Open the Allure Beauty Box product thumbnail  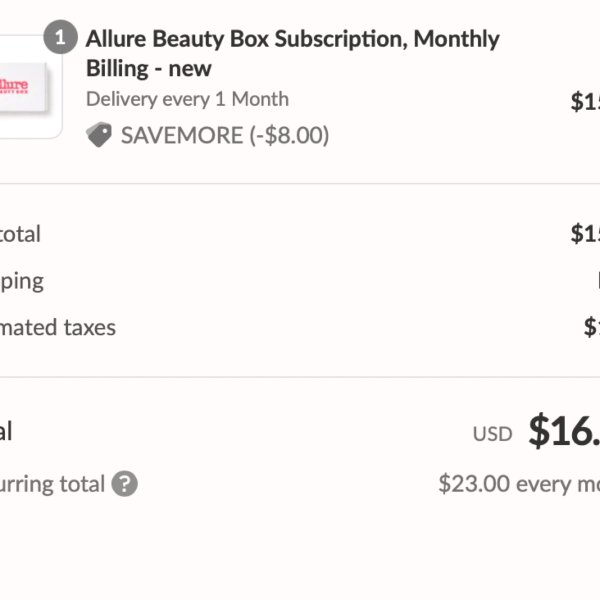click(x=31, y=86)
